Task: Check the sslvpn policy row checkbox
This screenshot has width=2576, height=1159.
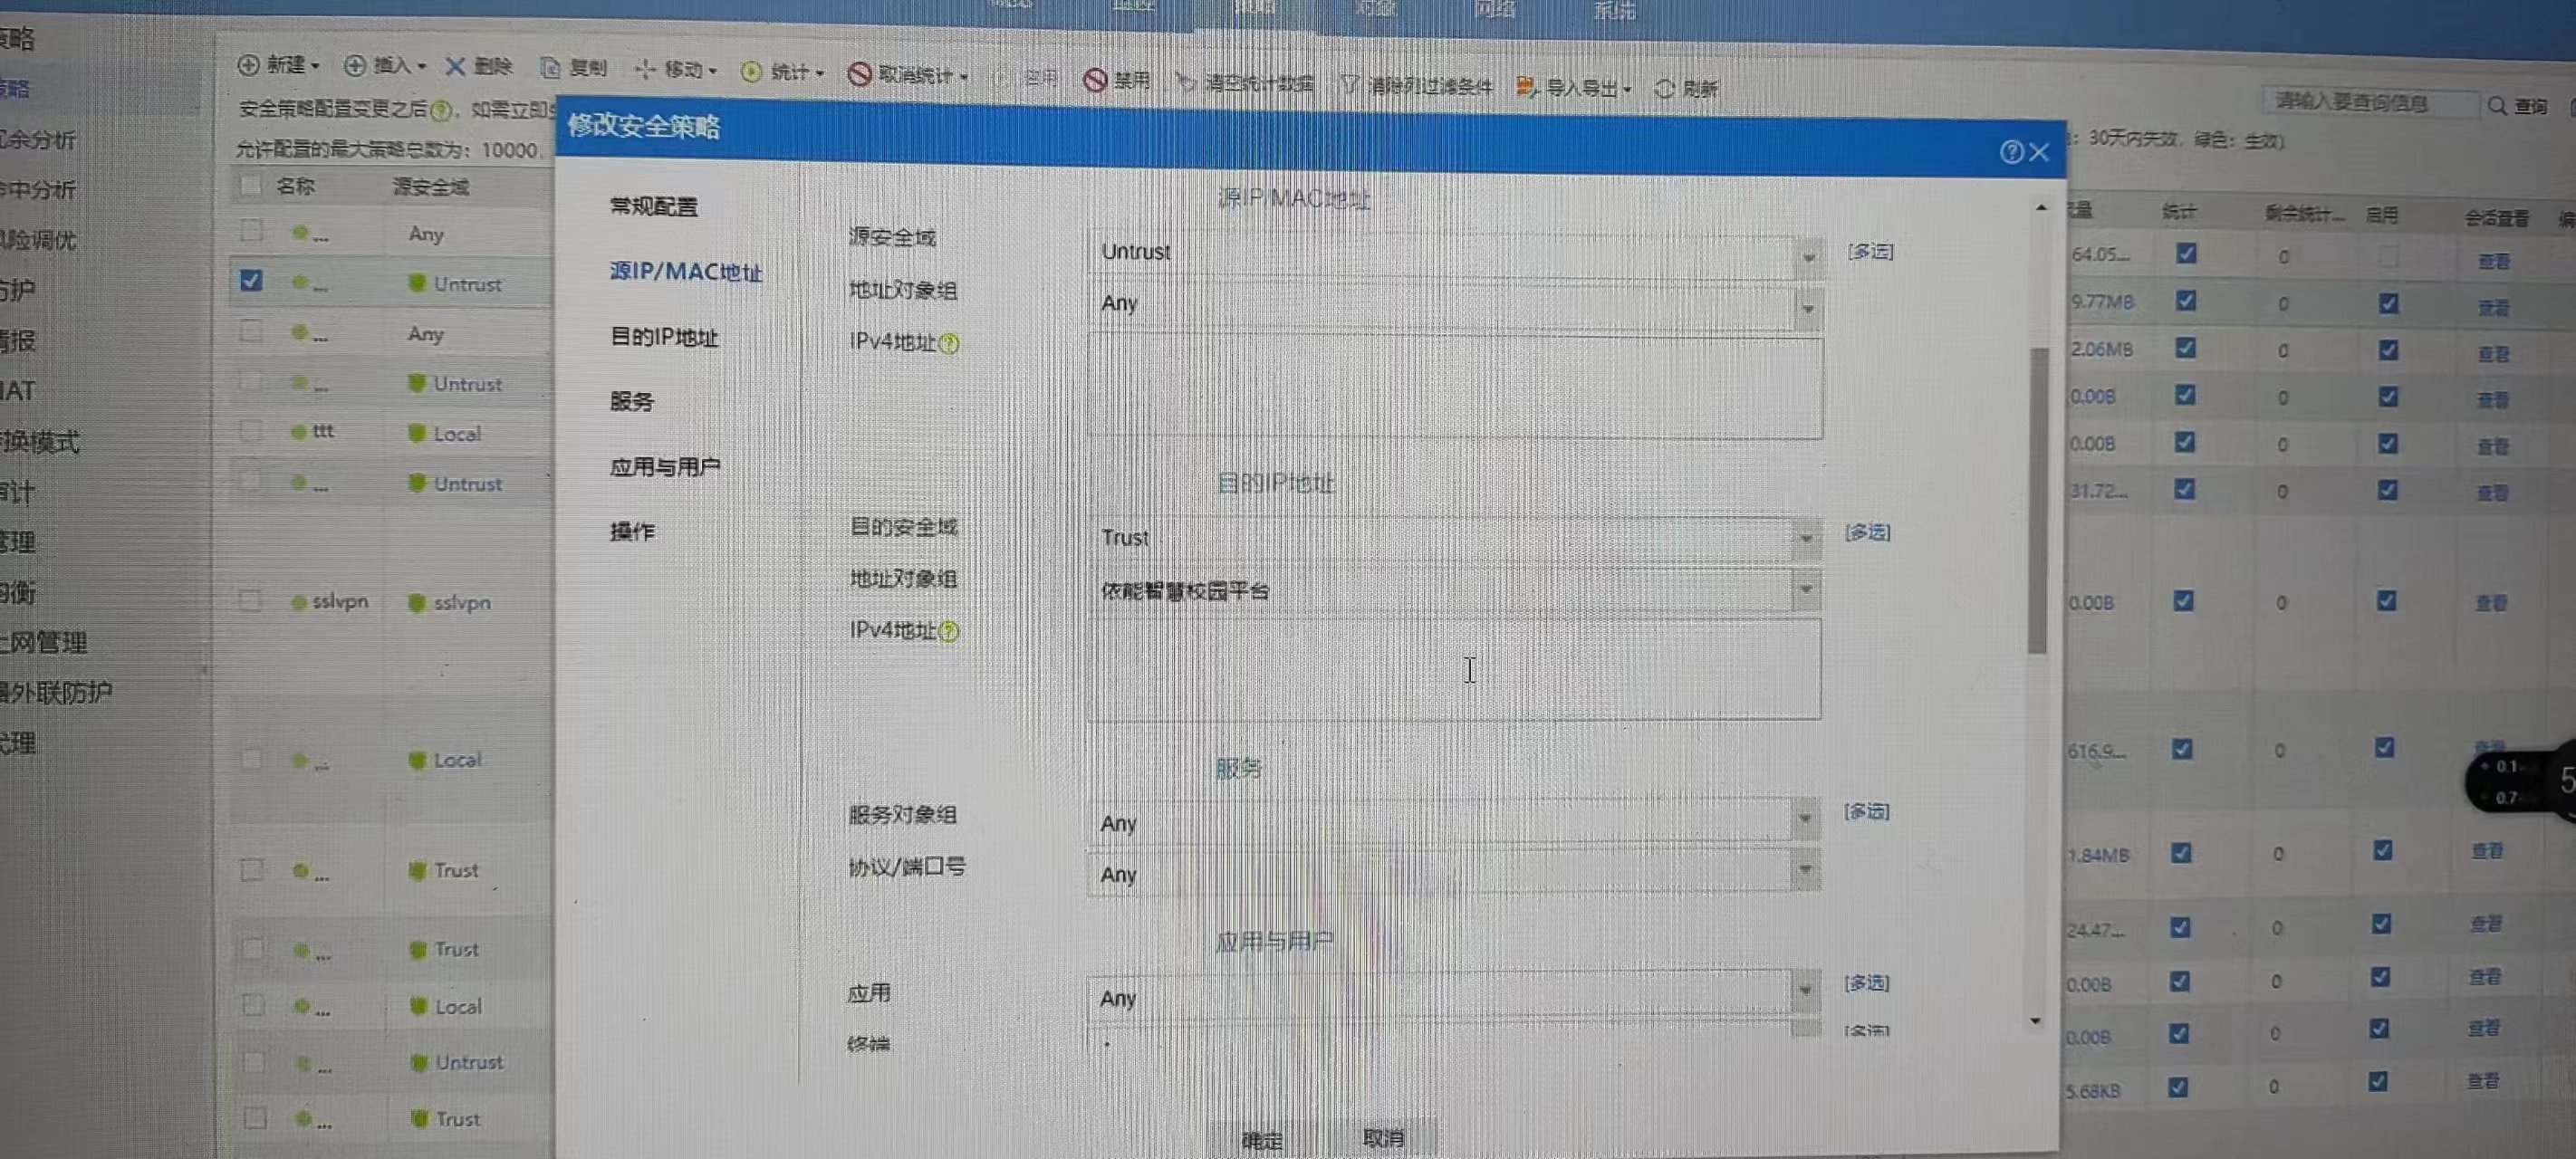Action: point(250,601)
